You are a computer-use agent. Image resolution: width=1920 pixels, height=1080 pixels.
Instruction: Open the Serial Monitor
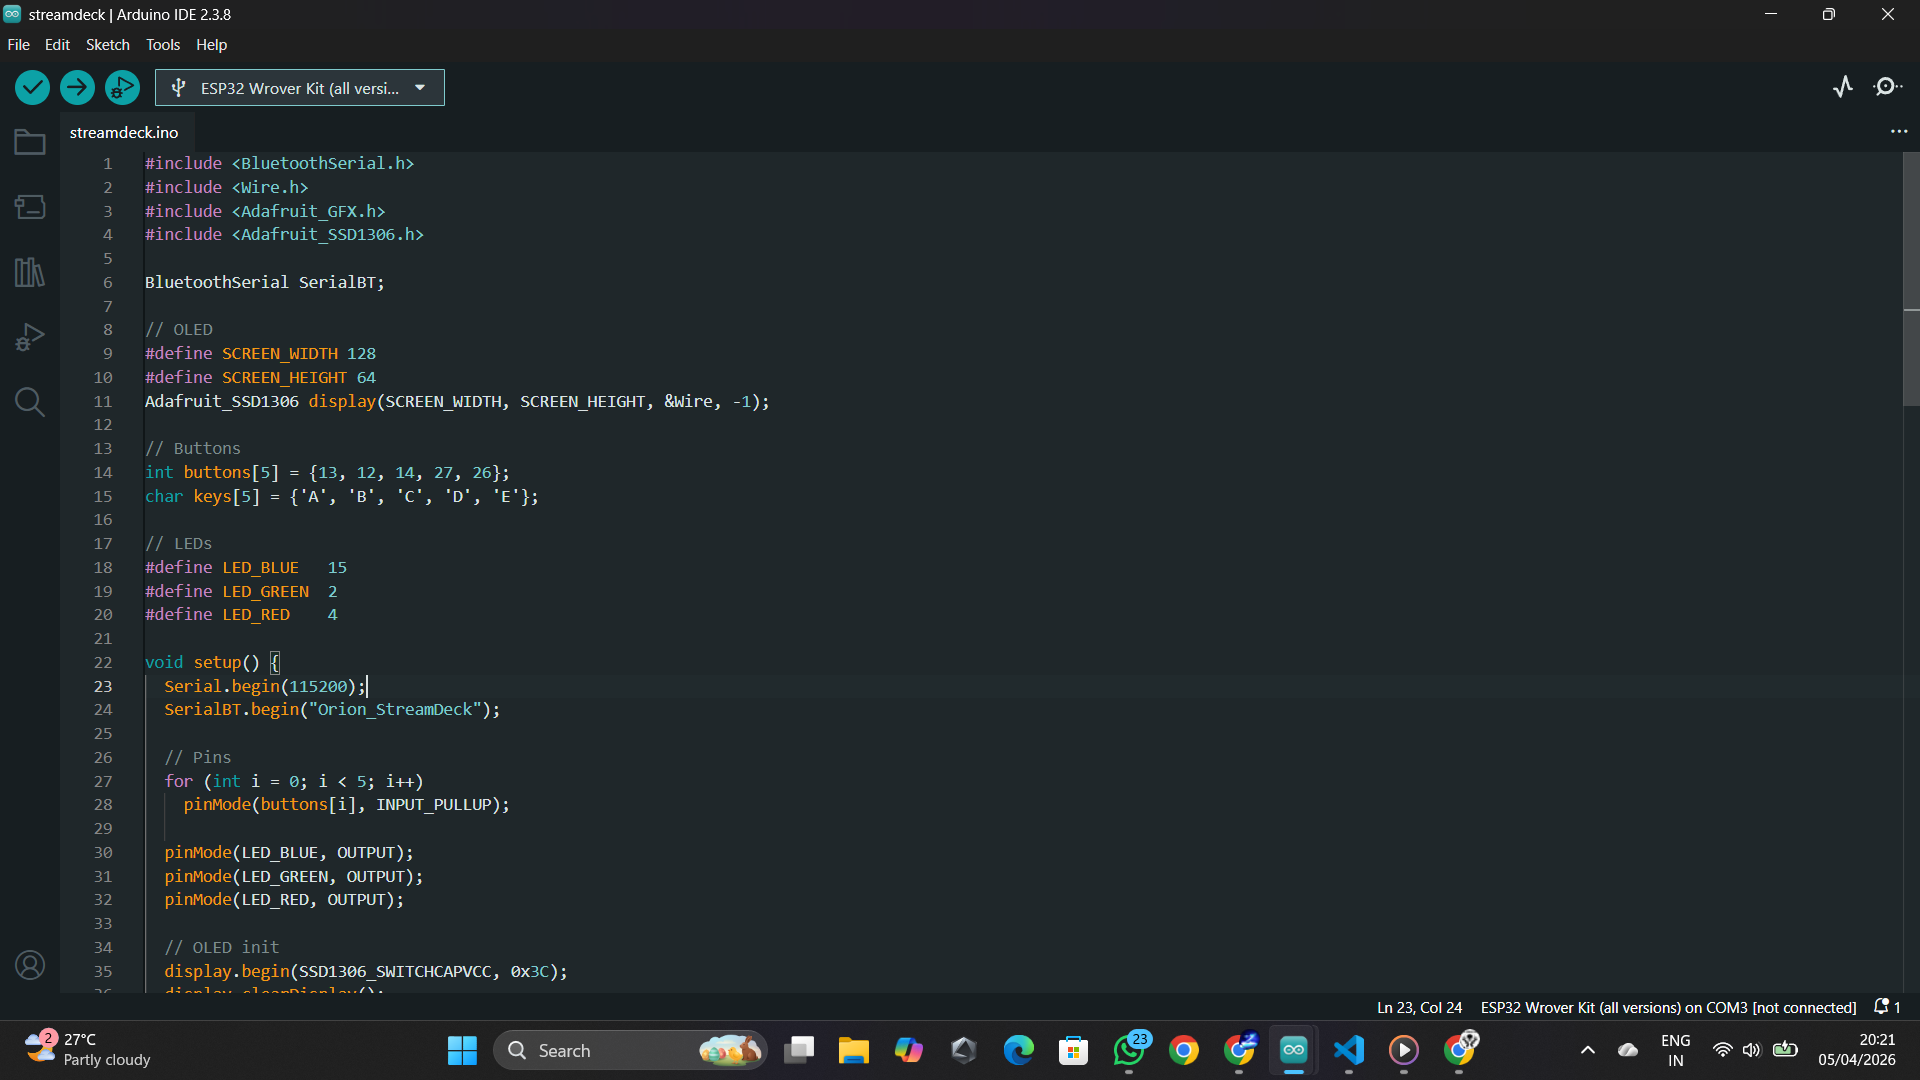(x=1888, y=87)
